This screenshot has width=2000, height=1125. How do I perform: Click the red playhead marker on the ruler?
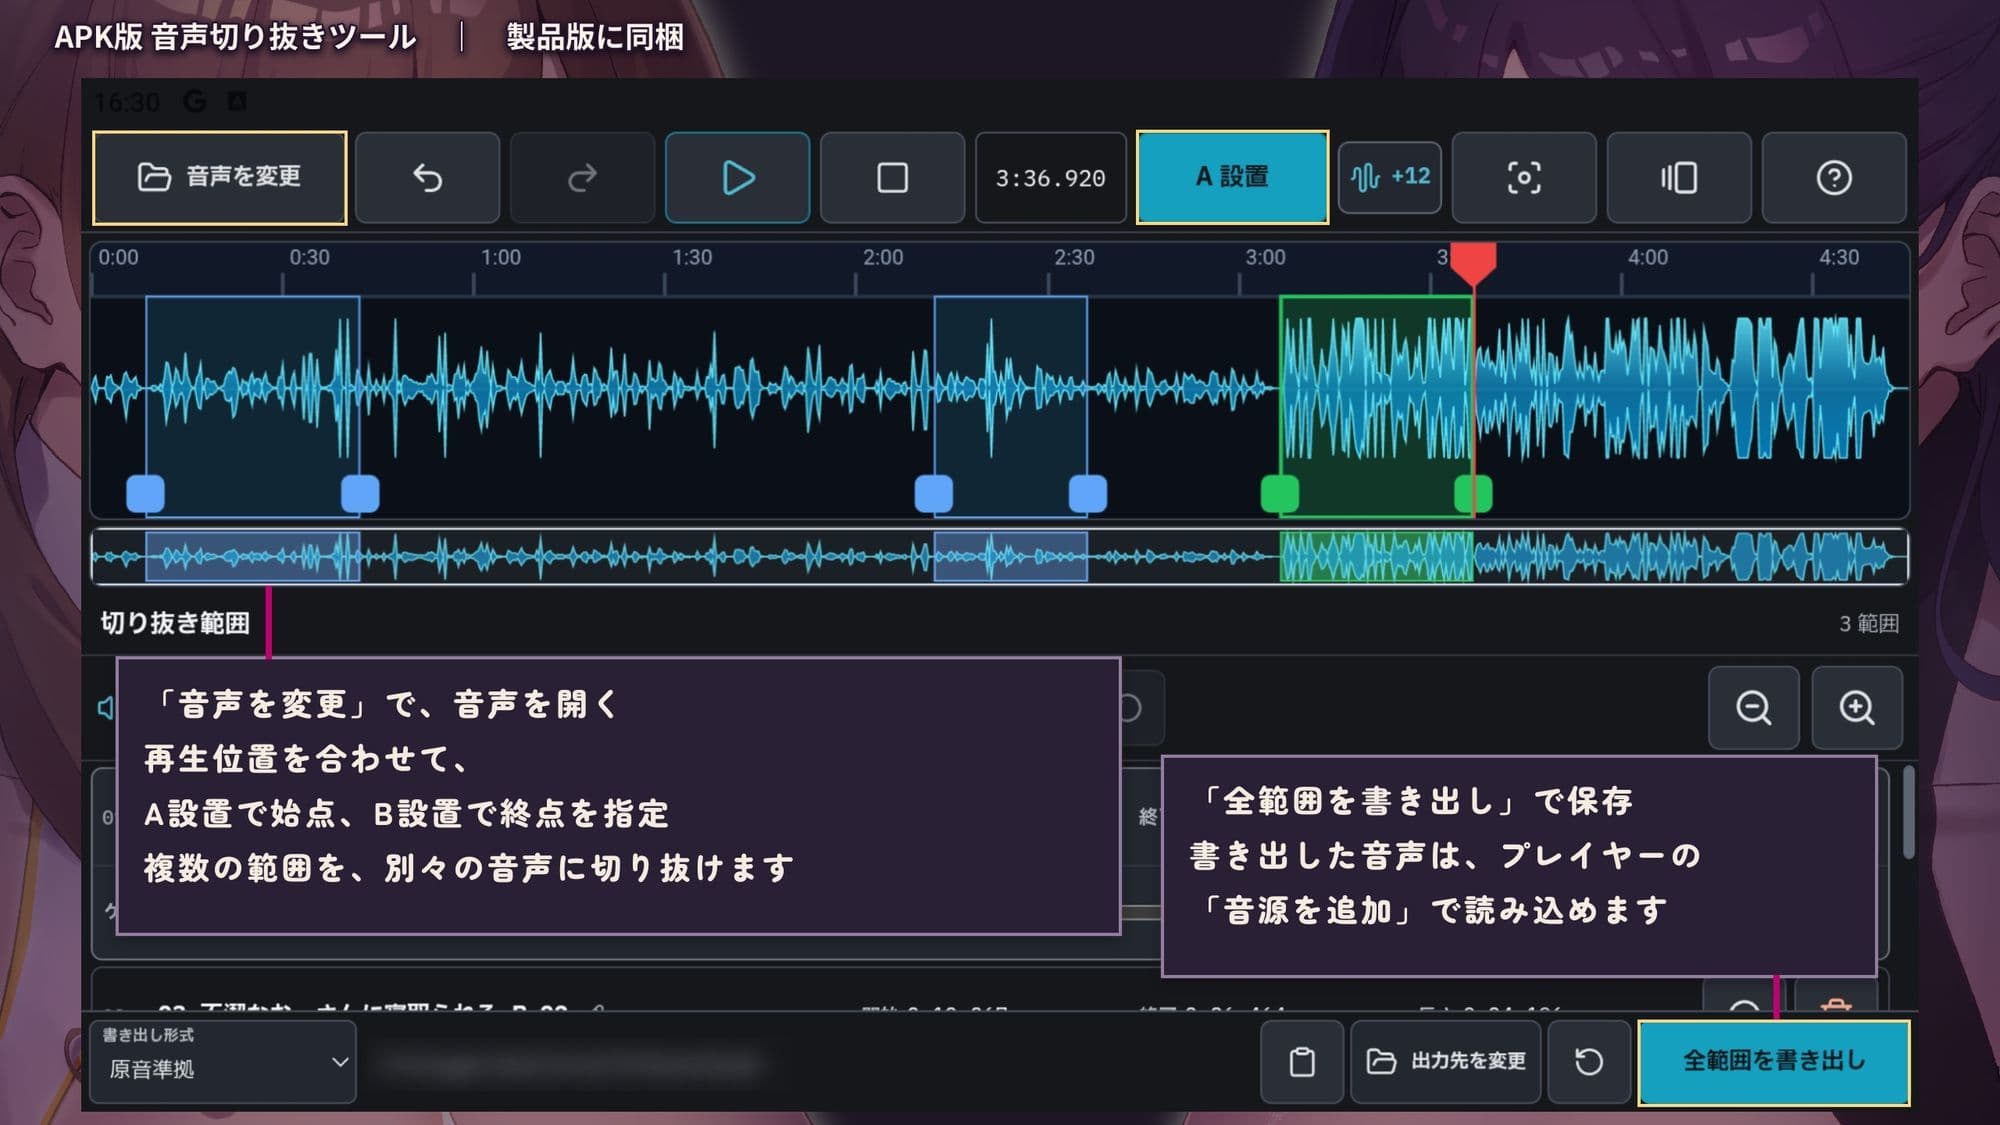point(1473,262)
